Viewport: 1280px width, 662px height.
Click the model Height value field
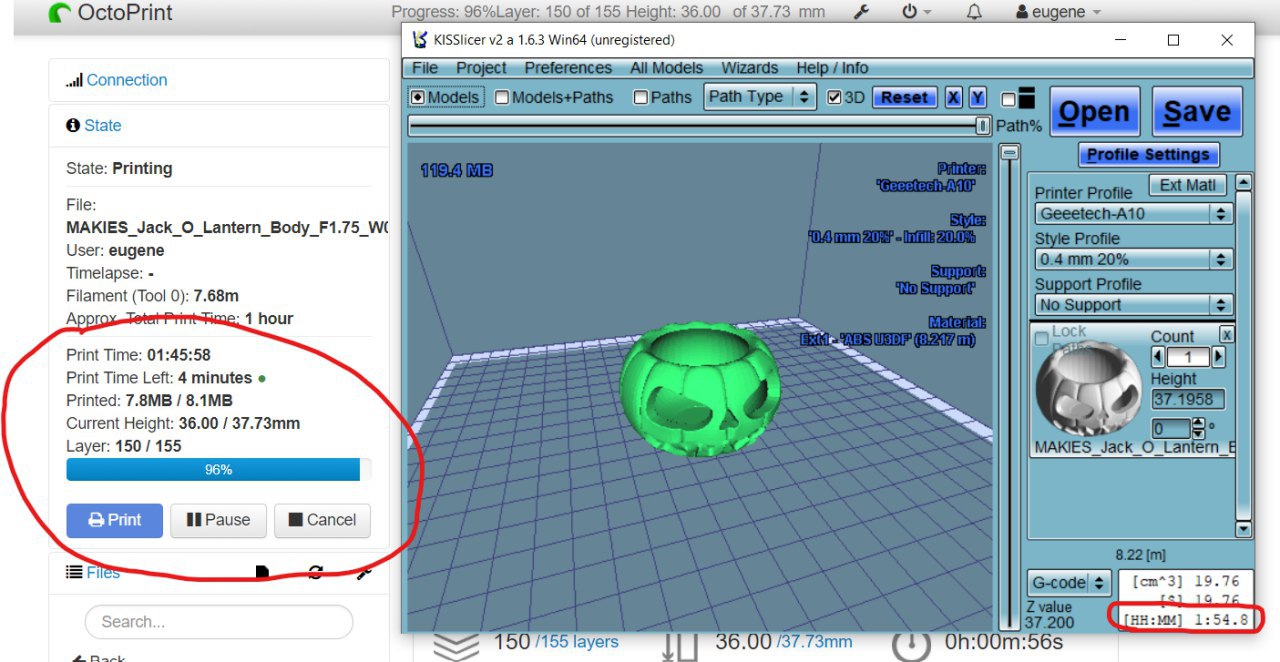tap(1189, 399)
